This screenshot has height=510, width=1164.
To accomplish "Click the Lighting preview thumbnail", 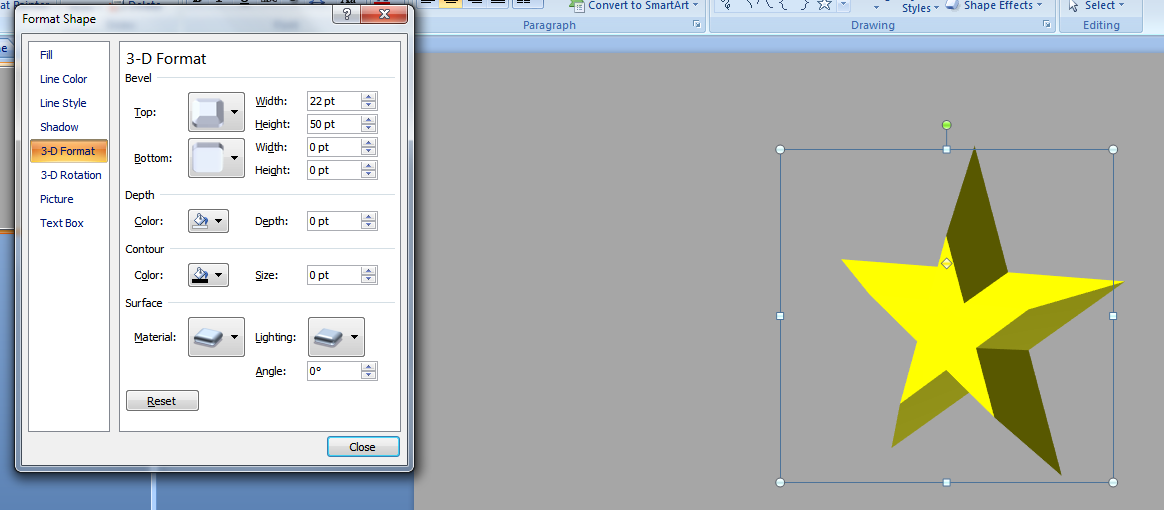I will tap(327, 336).
